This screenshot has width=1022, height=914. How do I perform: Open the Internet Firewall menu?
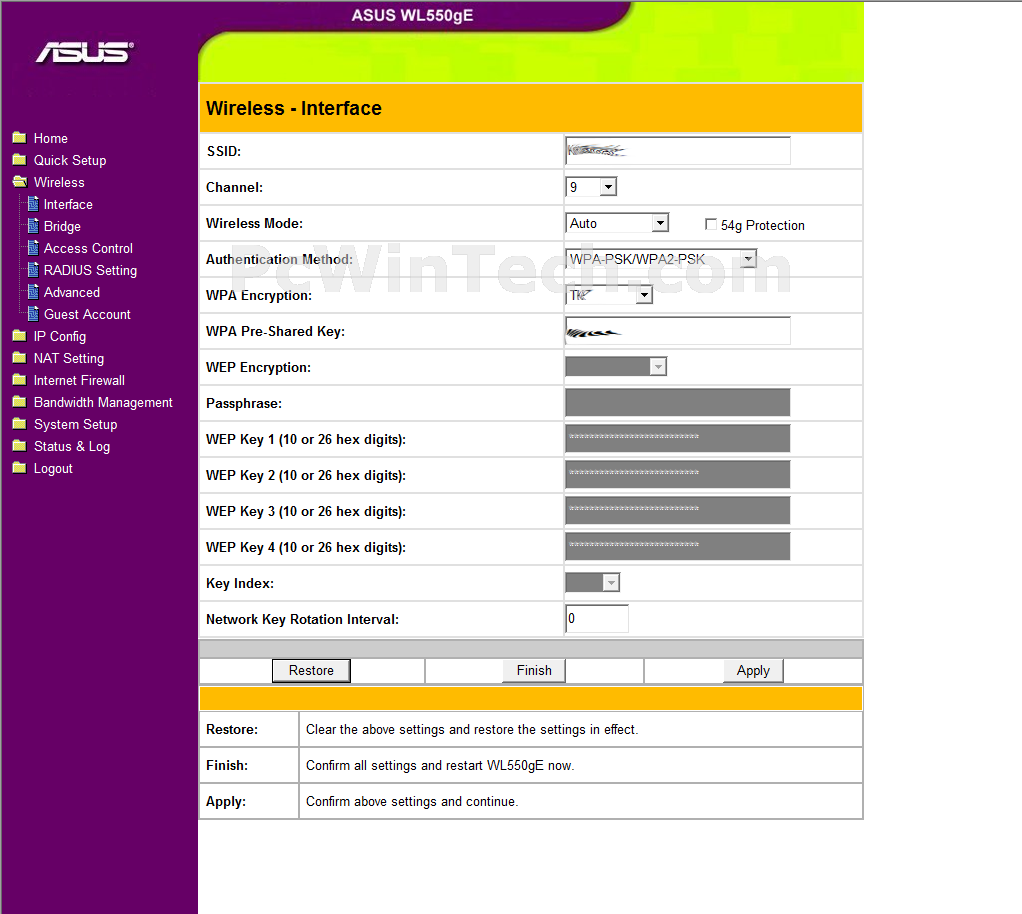(80, 380)
